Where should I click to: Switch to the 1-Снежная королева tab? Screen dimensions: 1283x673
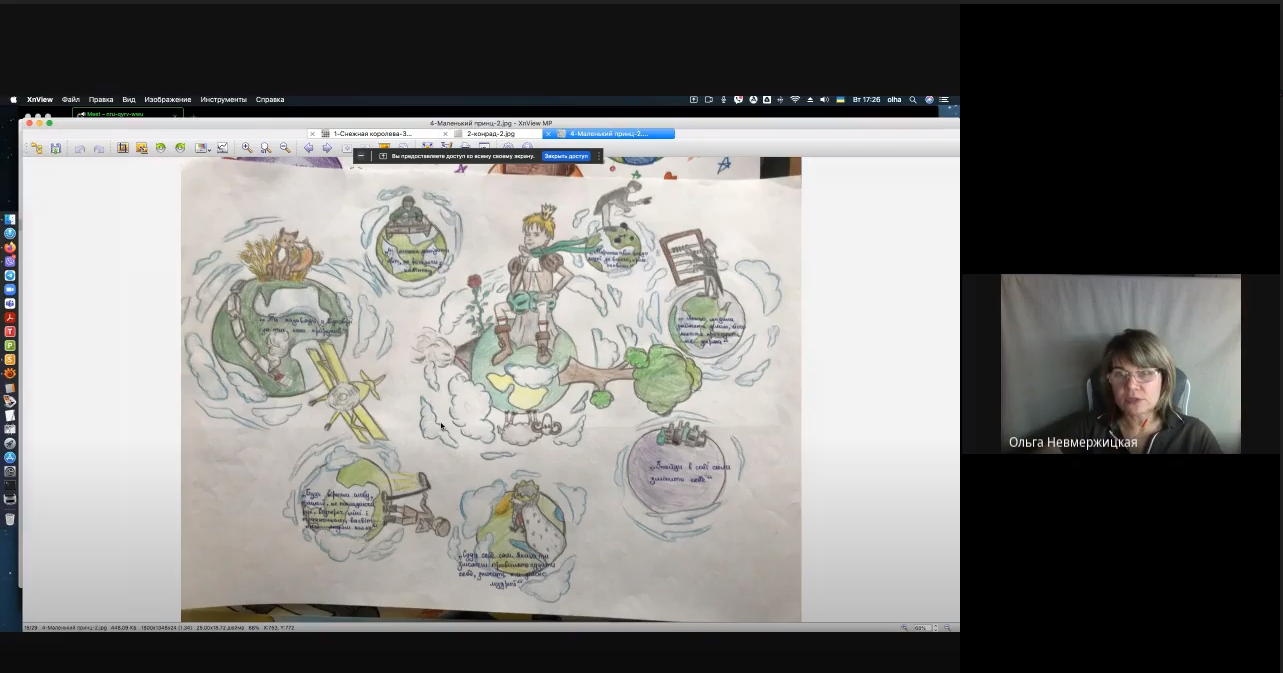(x=373, y=133)
